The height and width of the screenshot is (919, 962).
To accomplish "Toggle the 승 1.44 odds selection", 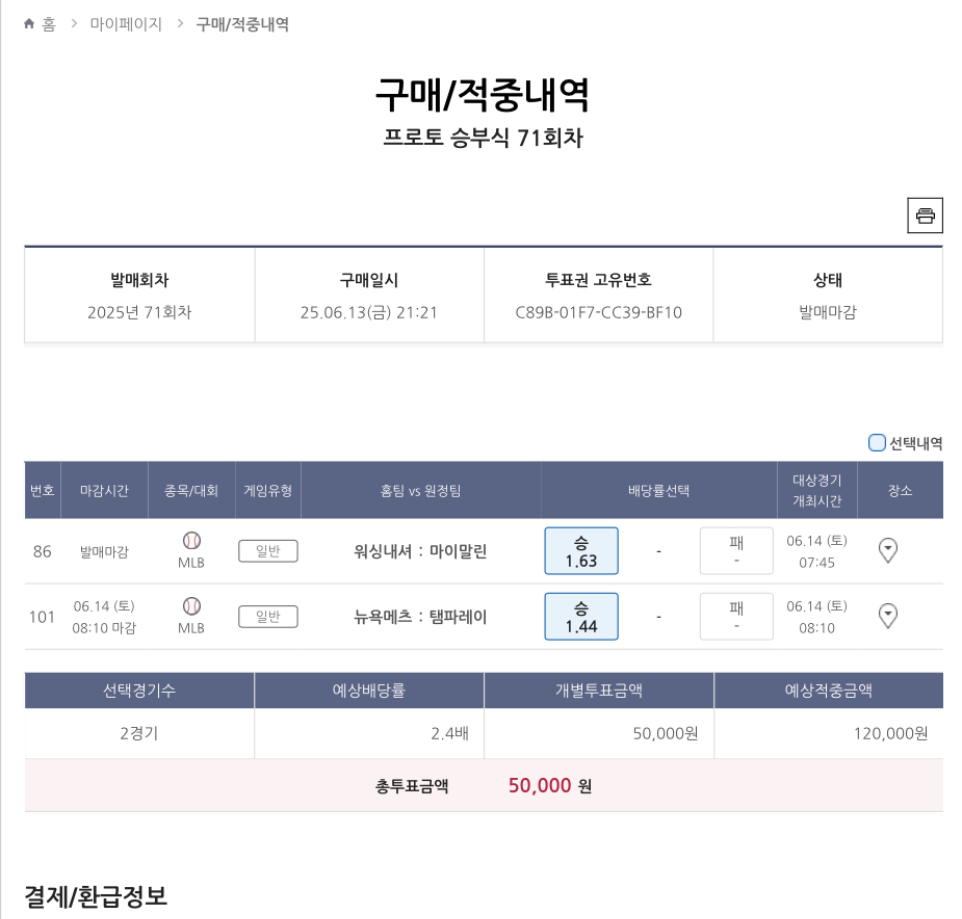I will [581, 616].
